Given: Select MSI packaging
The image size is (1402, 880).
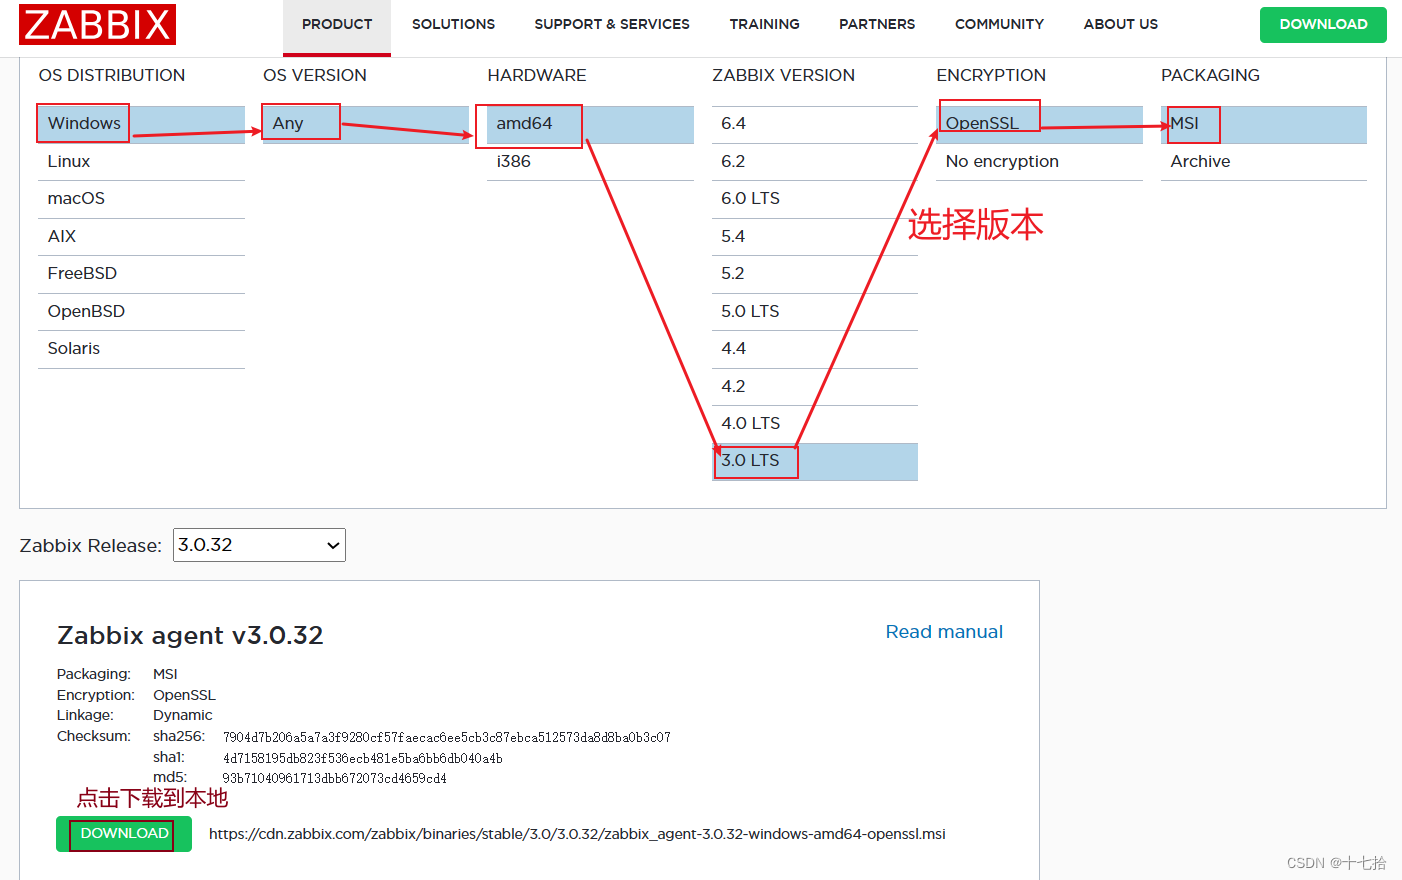Looking at the screenshot, I should point(1264,124).
